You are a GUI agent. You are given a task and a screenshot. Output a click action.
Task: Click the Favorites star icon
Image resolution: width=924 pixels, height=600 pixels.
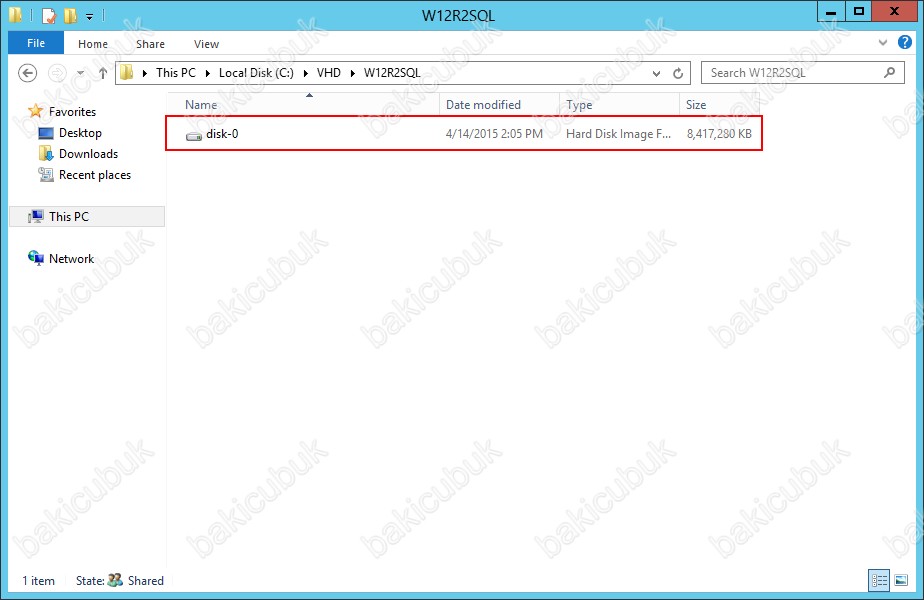point(35,111)
